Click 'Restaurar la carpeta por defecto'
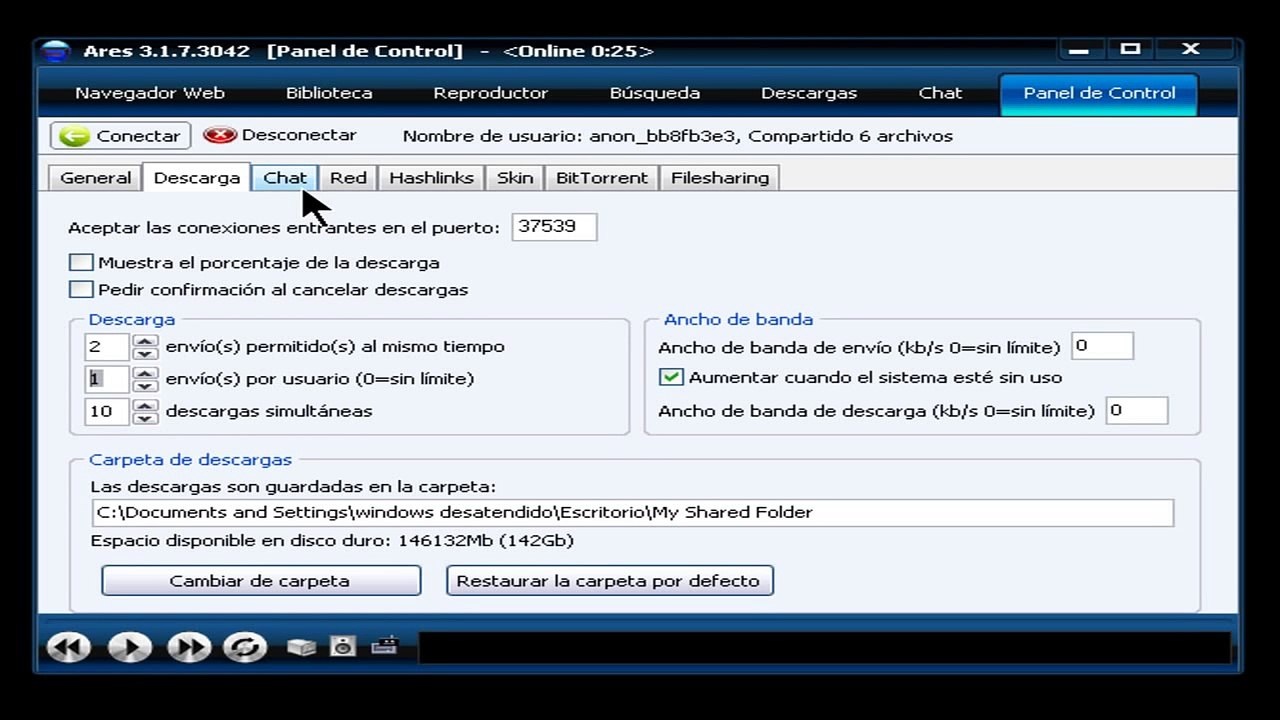The width and height of the screenshot is (1280, 720). (610, 581)
